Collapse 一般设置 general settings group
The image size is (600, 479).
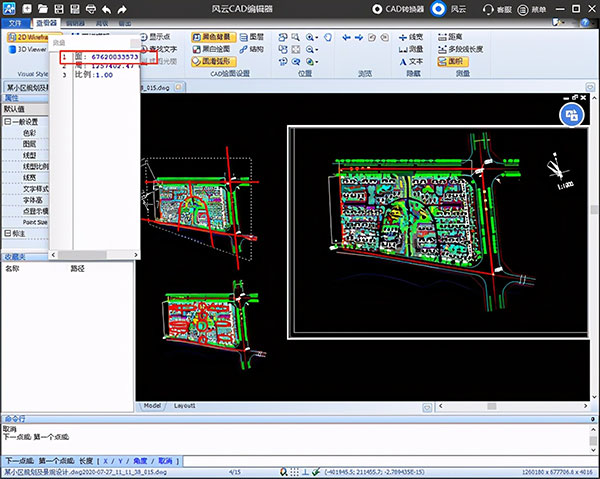tap(7, 122)
